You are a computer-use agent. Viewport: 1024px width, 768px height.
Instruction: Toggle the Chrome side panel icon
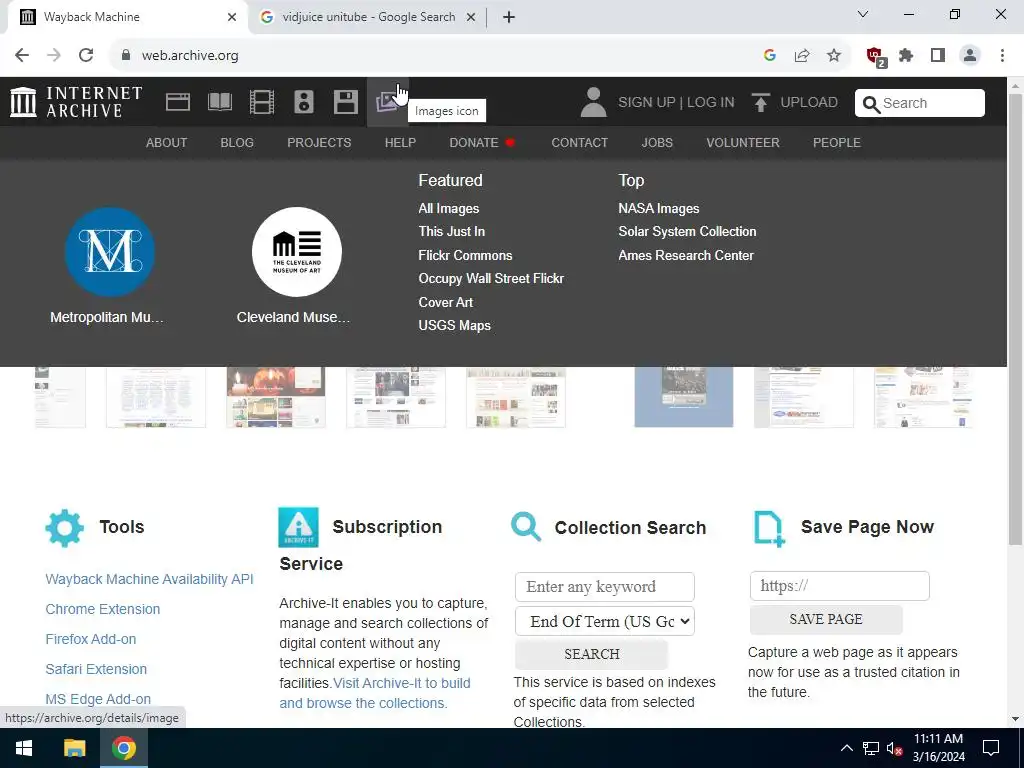point(938,56)
